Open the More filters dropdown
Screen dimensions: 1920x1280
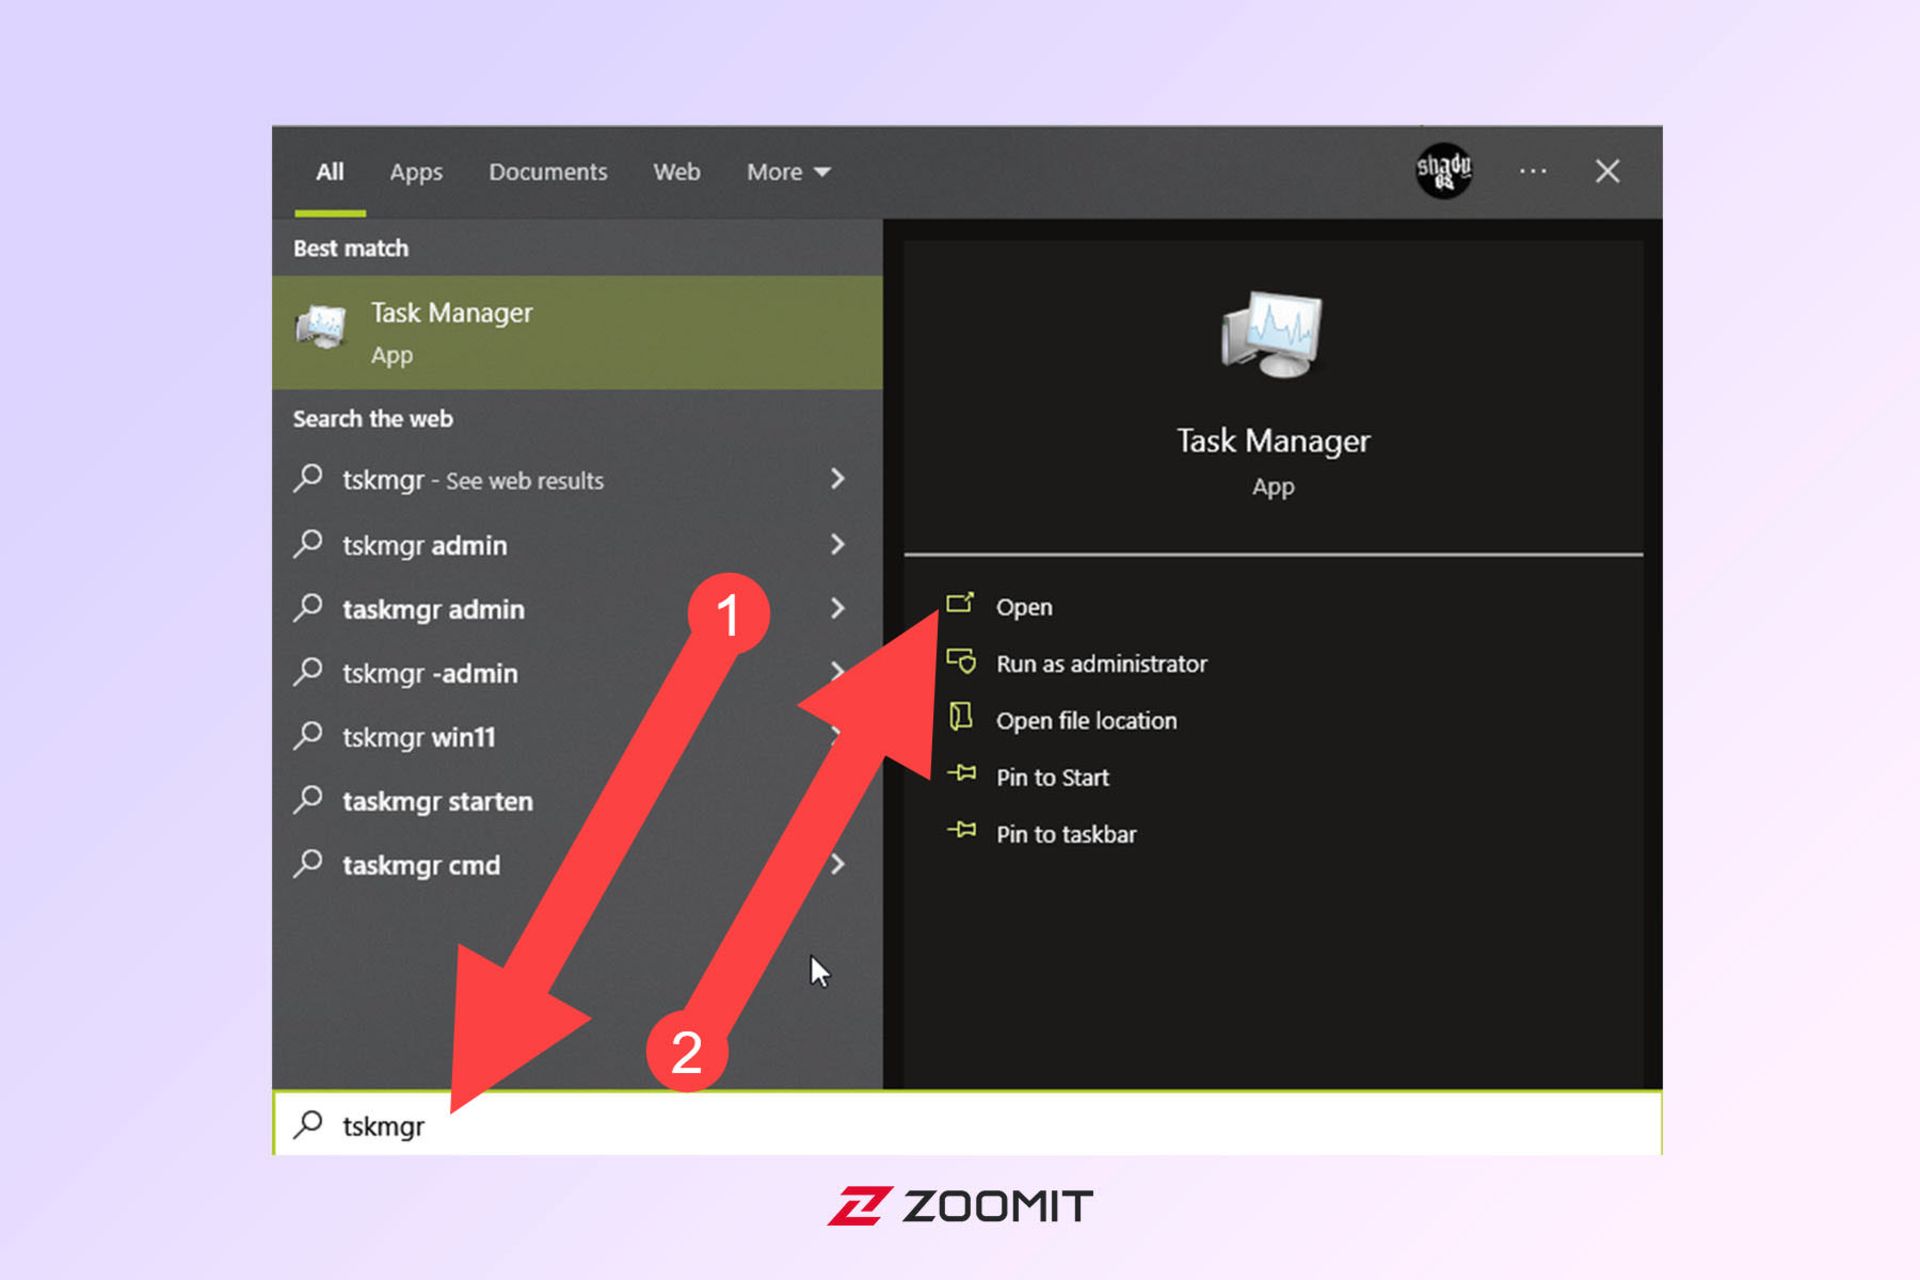pyautogui.click(x=788, y=172)
